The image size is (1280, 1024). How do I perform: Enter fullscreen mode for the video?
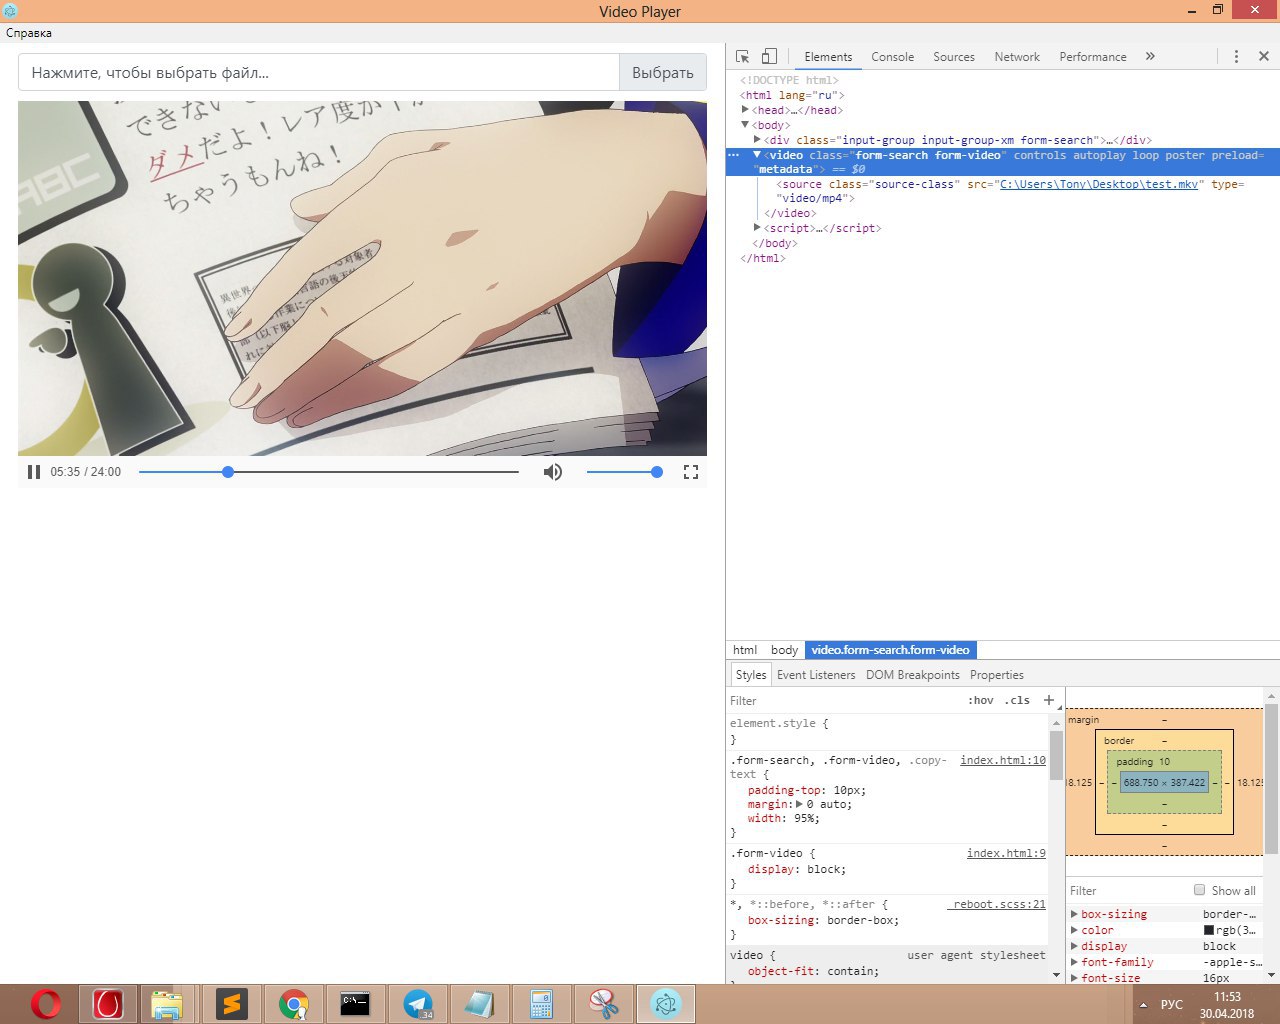(690, 472)
